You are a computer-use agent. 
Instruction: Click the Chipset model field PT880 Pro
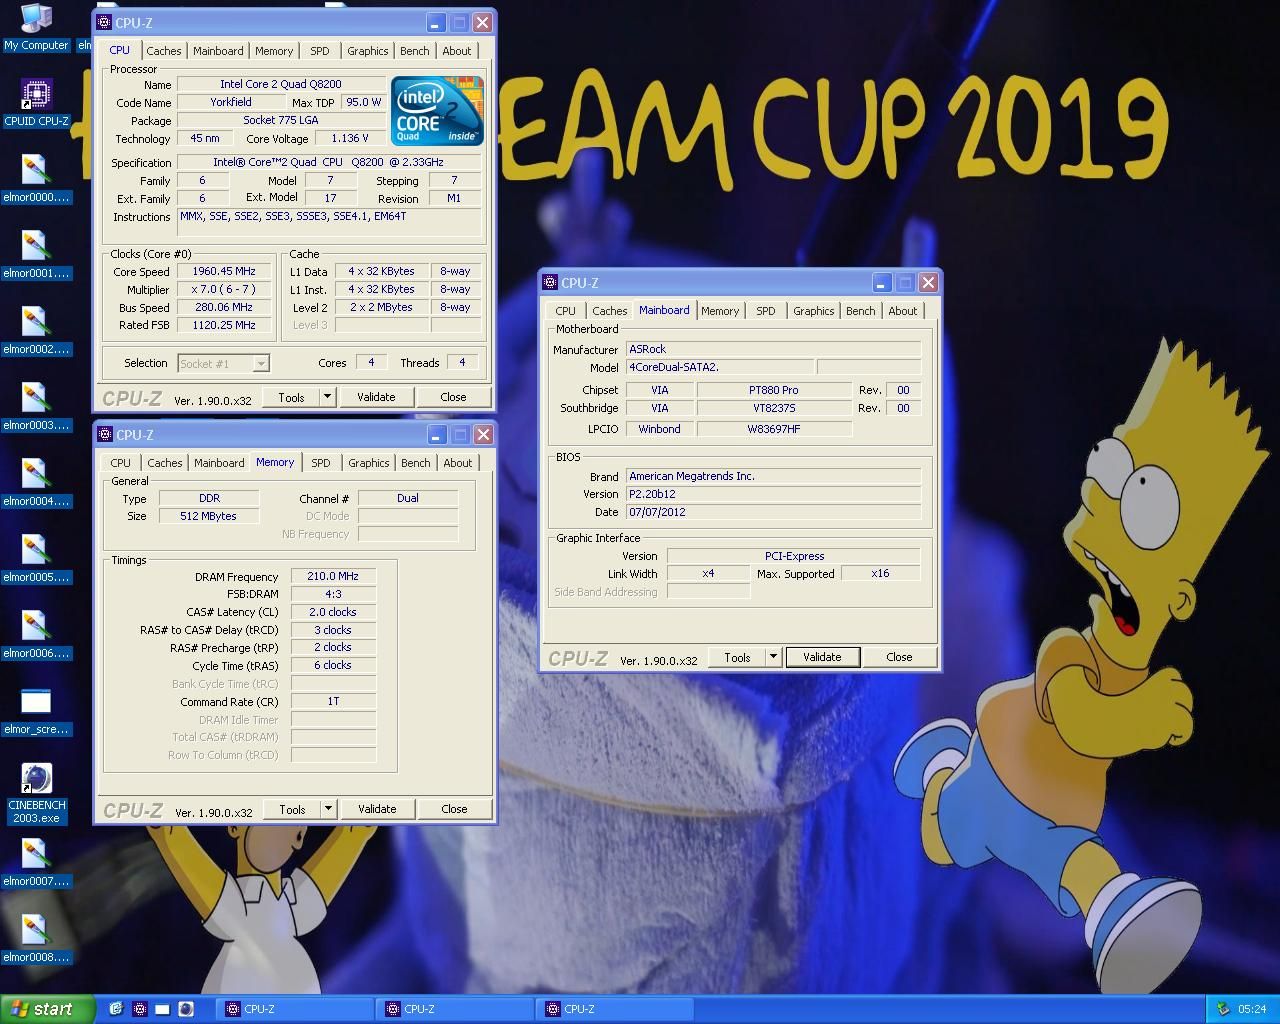[774, 390]
